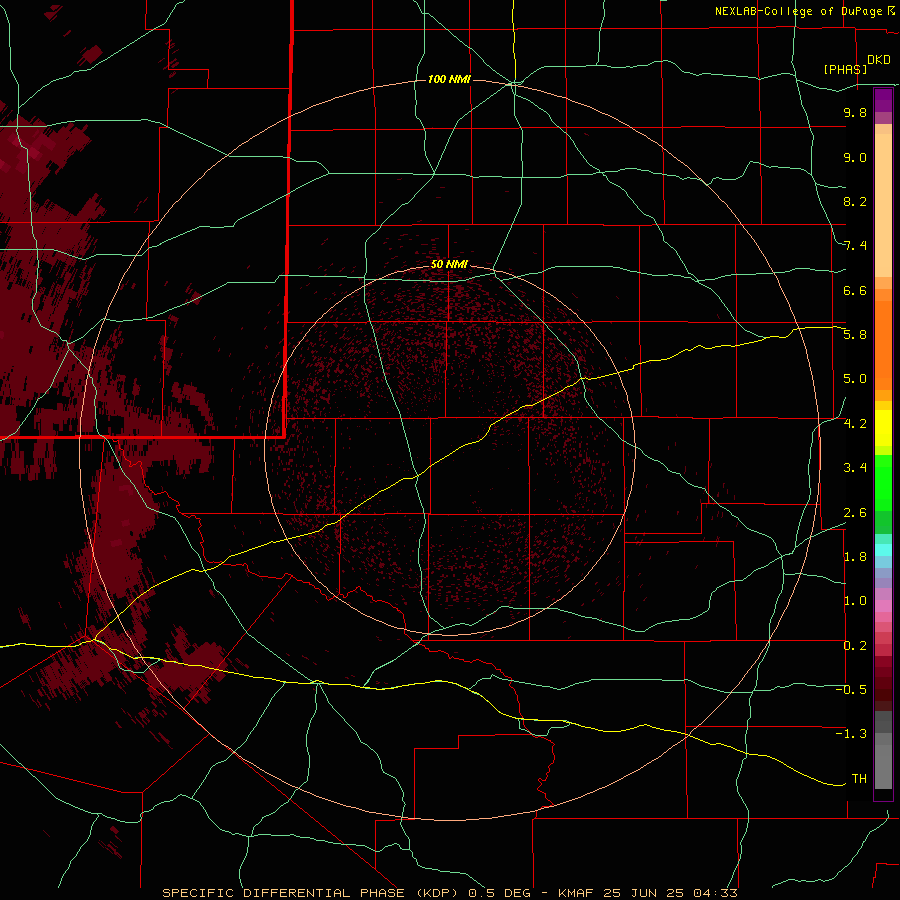Click the 3.4 scale value

(855, 468)
